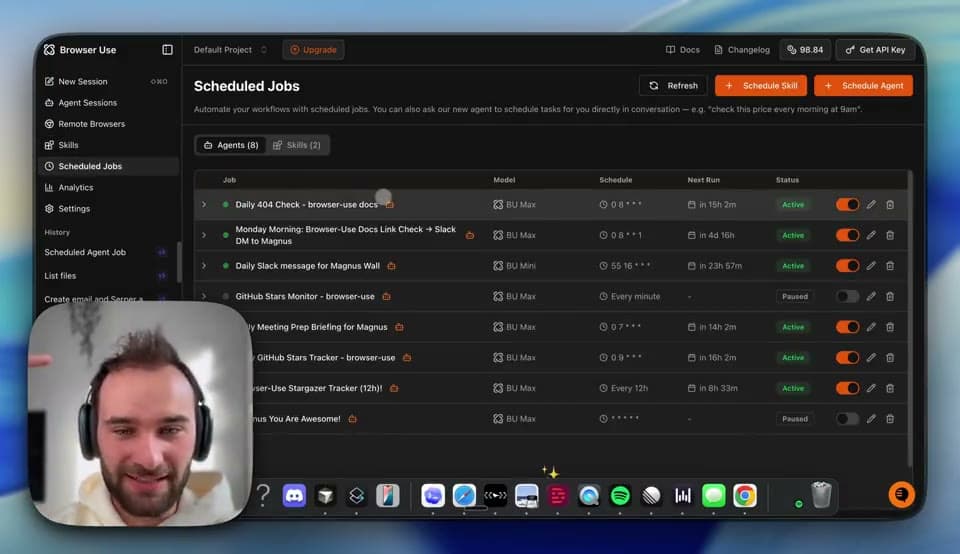Image resolution: width=960 pixels, height=554 pixels.
Task: Edit the Daily Slack message job
Action: 871,266
